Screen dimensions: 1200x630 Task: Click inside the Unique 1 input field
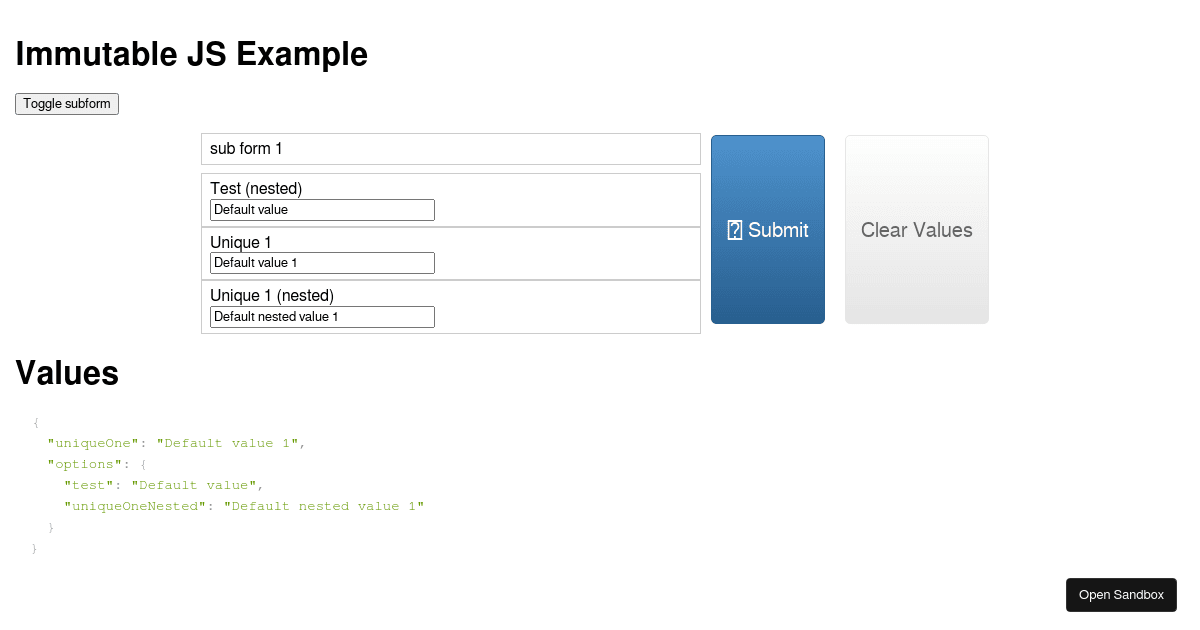tap(321, 262)
